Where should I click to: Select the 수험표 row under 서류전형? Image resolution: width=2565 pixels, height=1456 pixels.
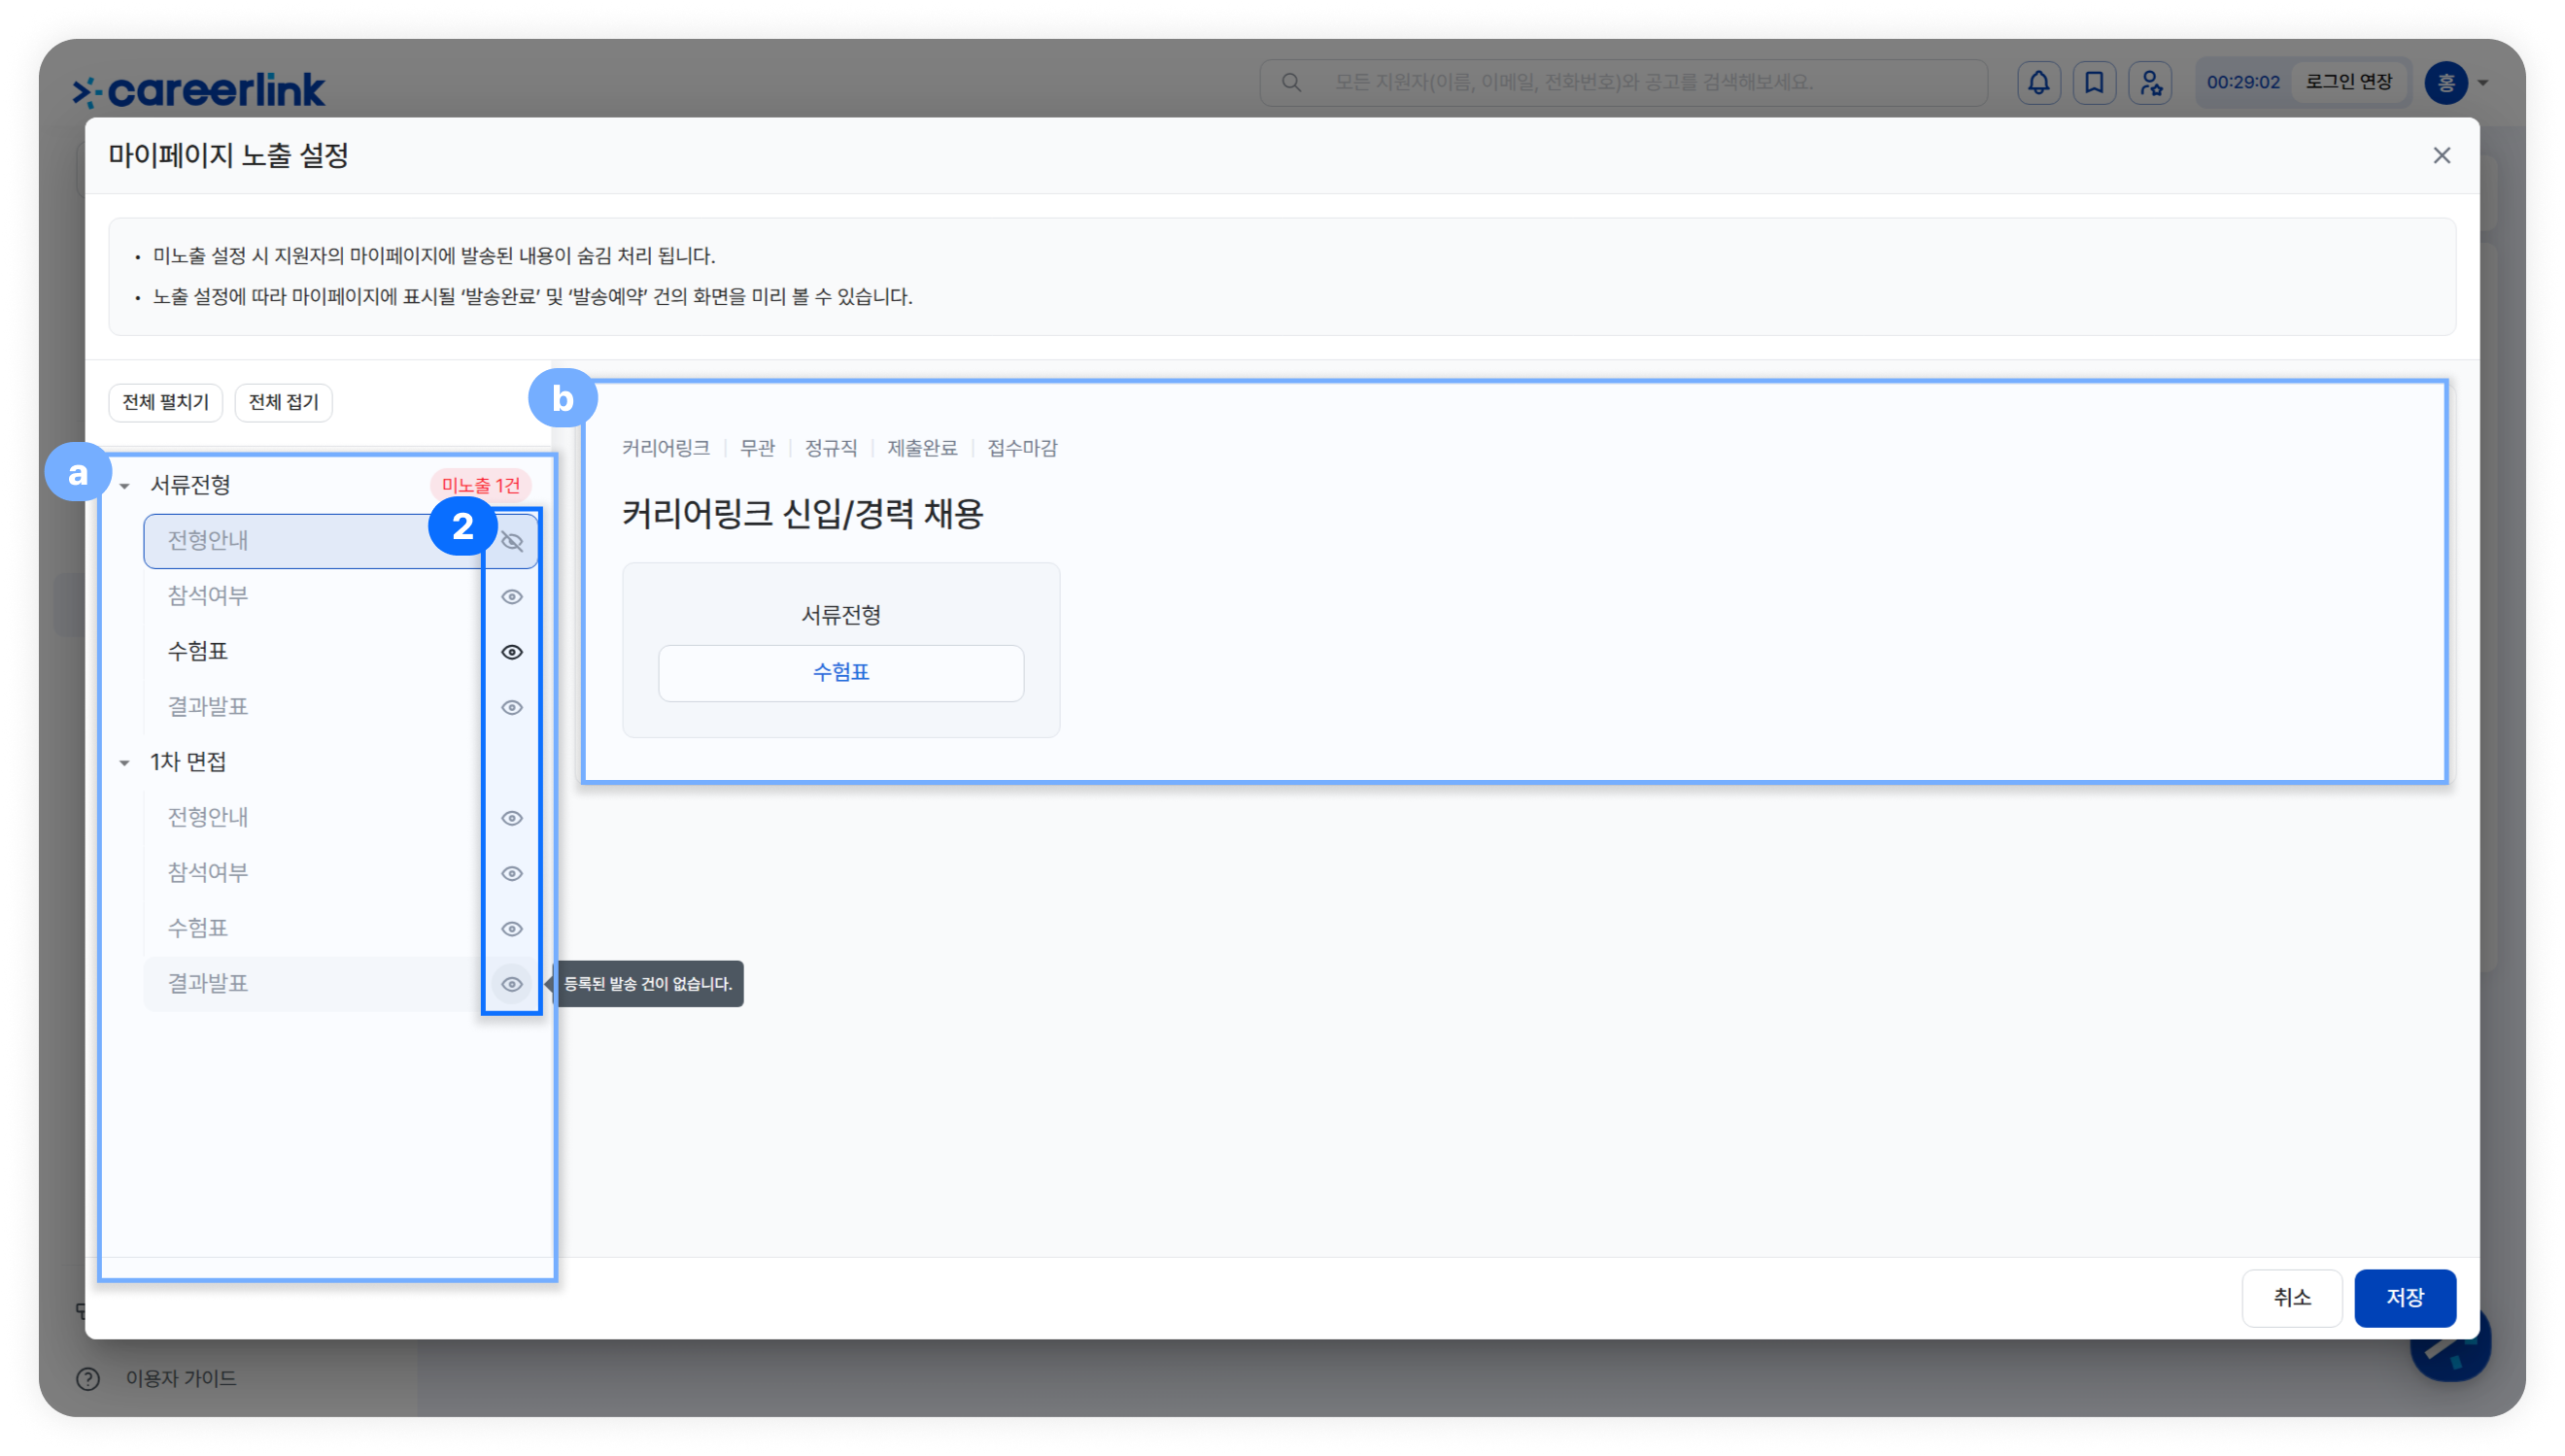(x=341, y=652)
